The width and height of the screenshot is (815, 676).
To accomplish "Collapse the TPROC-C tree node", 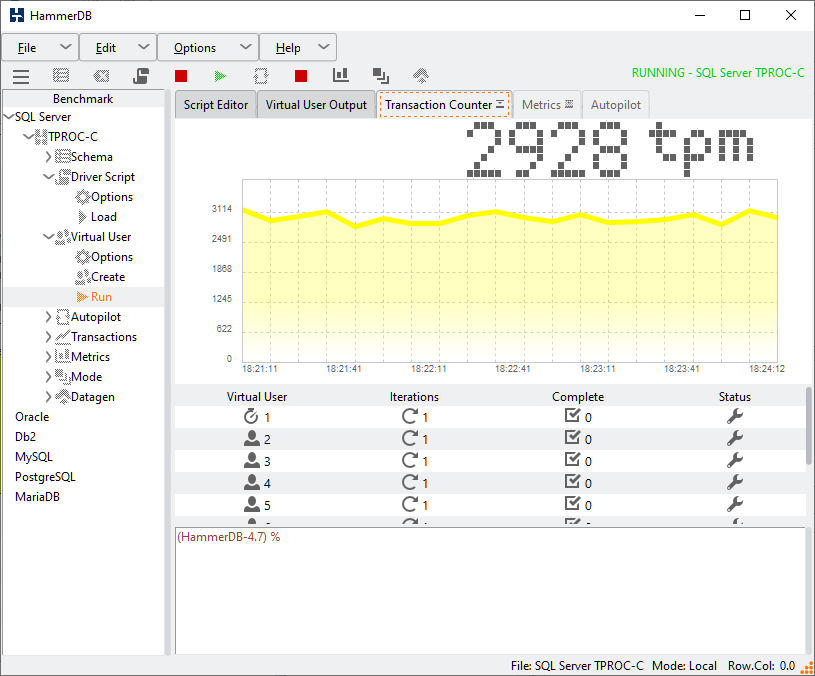I will (x=29, y=137).
